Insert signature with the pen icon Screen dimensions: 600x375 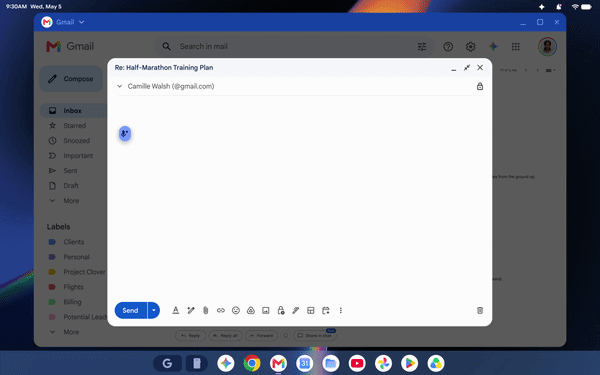coord(296,310)
